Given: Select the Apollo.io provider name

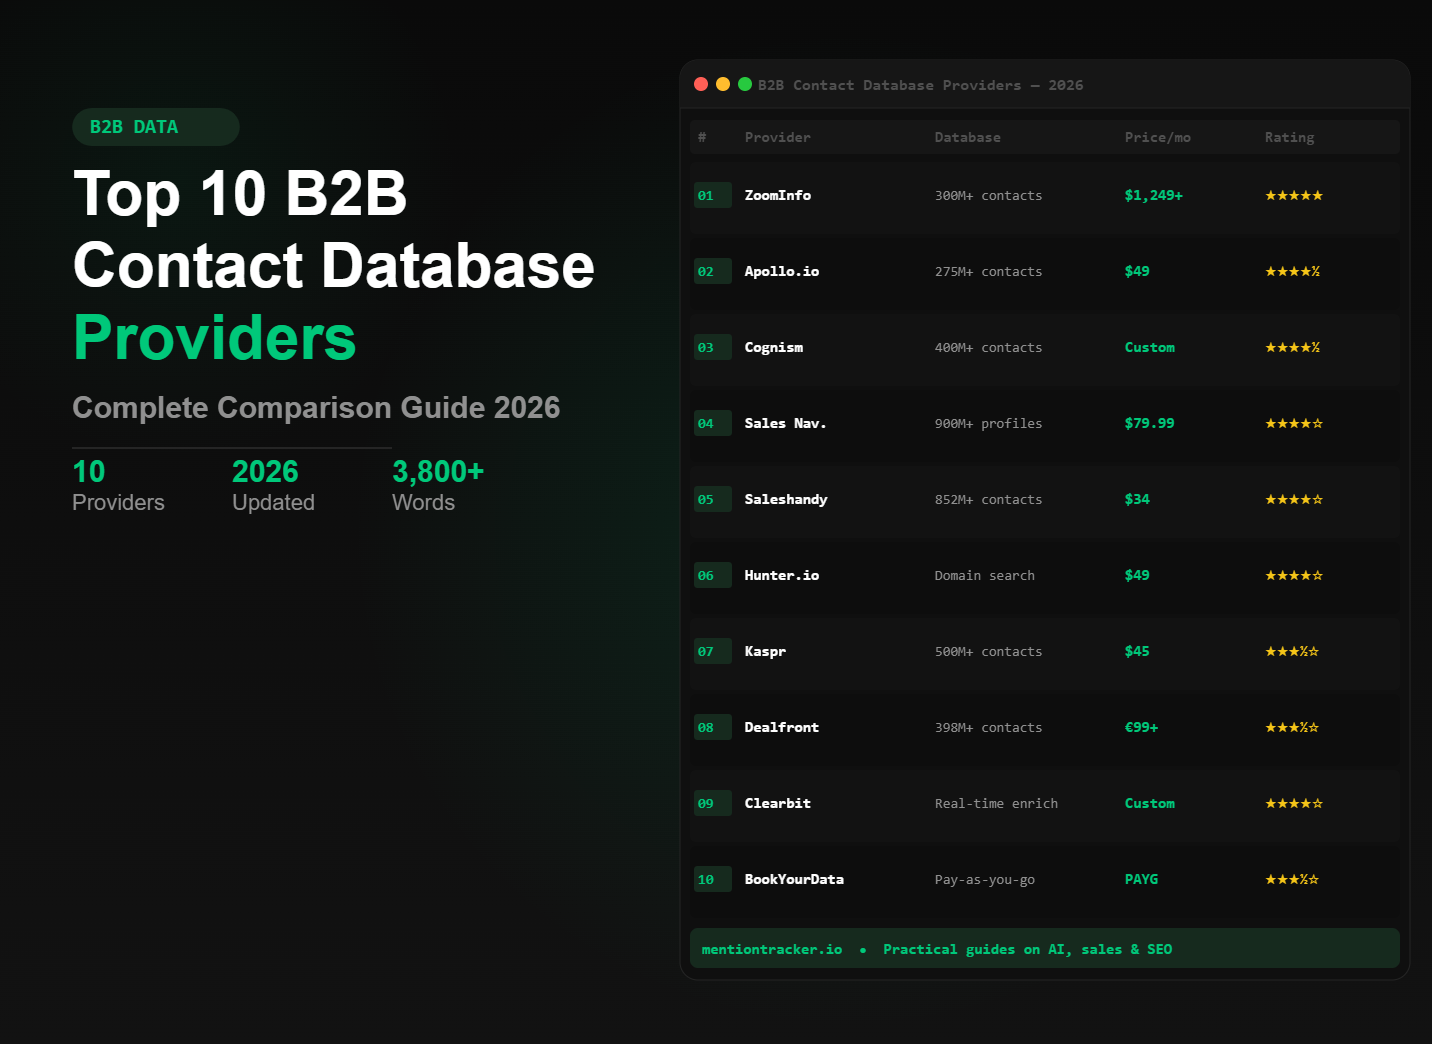Looking at the screenshot, I should (x=782, y=272).
